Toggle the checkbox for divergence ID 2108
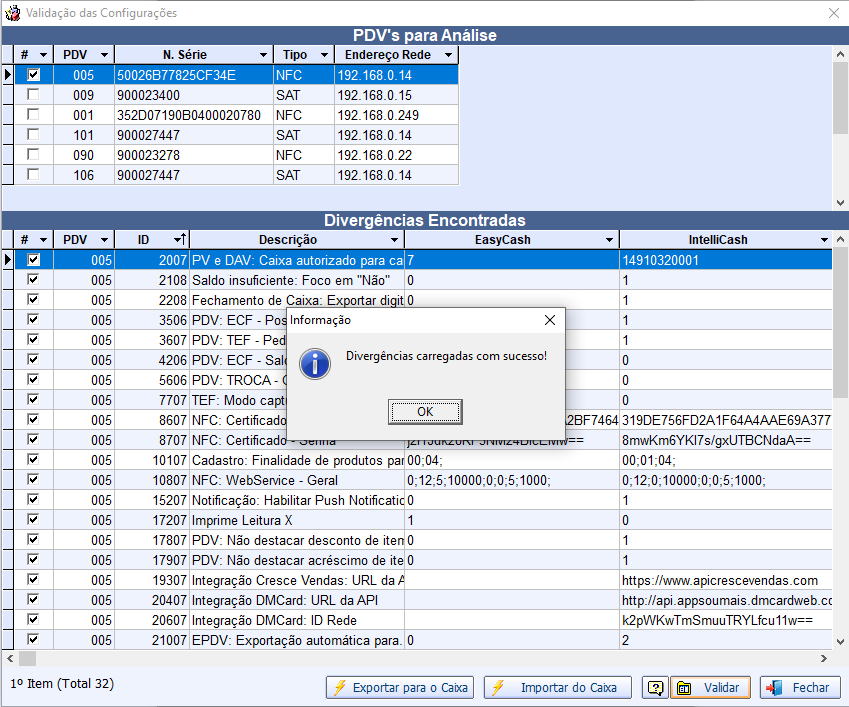The width and height of the screenshot is (849, 707). [x=33, y=280]
